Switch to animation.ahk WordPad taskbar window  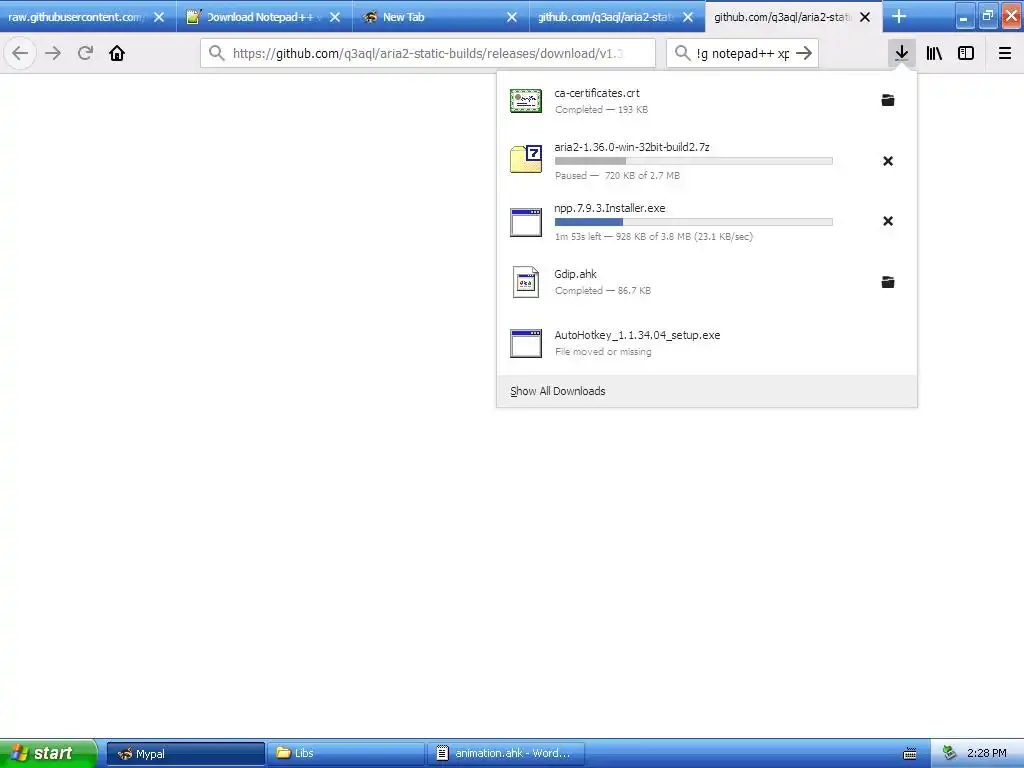click(505, 754)
